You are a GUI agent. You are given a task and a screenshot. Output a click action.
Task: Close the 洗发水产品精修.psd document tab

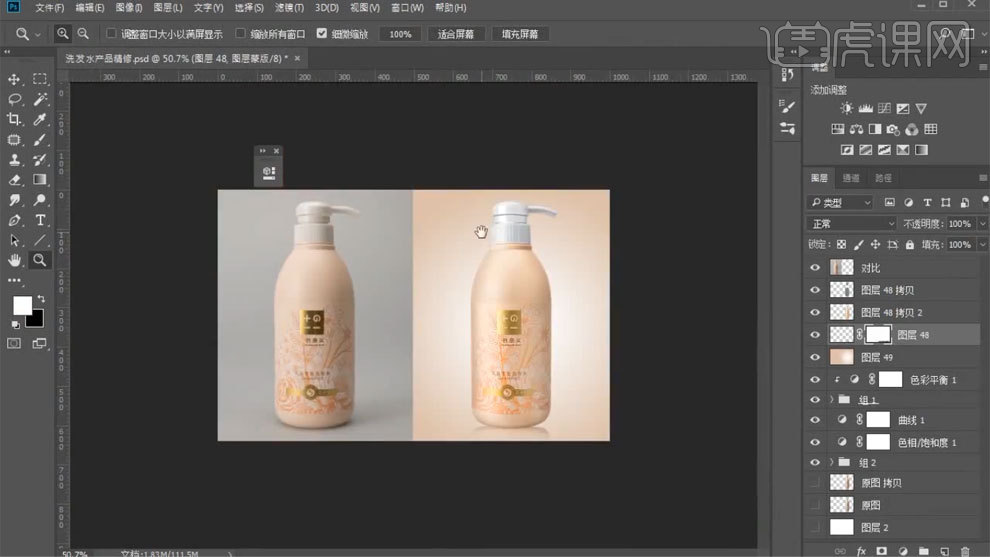pos(297,58)
